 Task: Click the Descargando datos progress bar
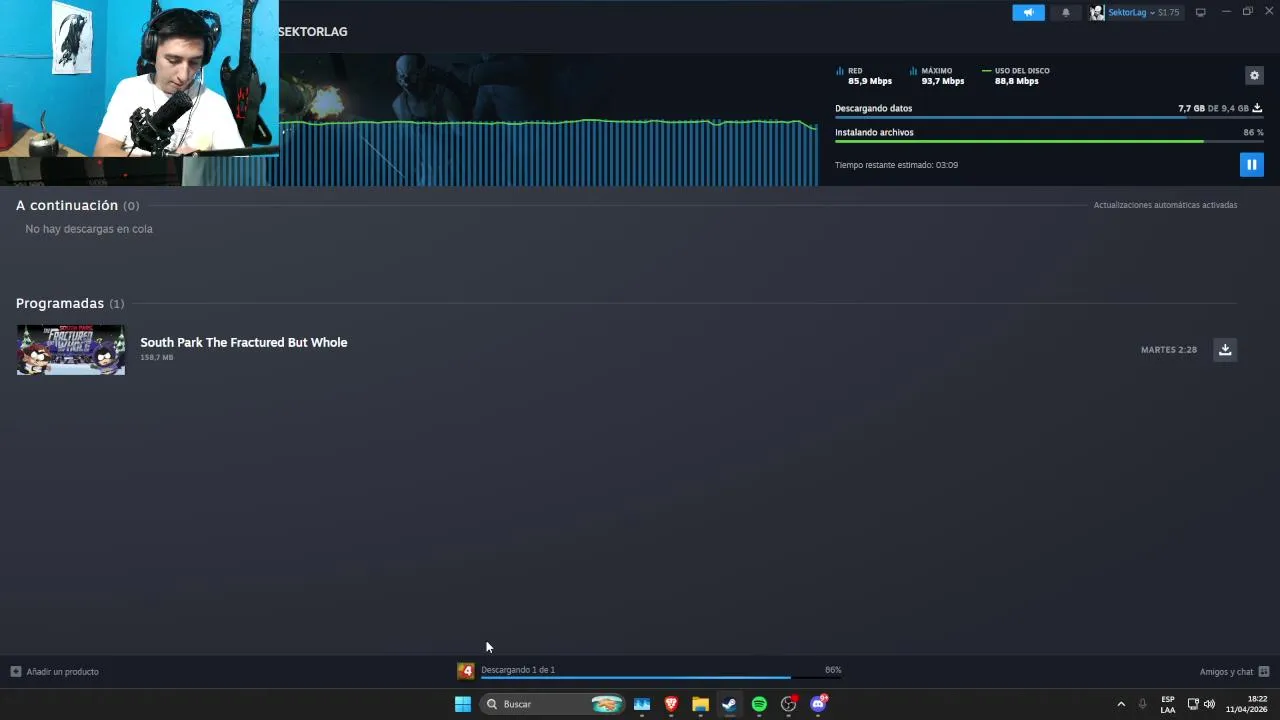(x=1049, y=118)
